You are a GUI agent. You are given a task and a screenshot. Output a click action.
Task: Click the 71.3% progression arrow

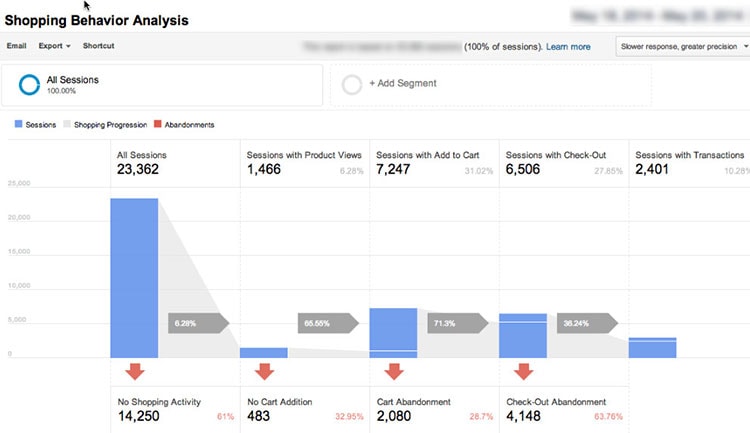click(456, 323)
